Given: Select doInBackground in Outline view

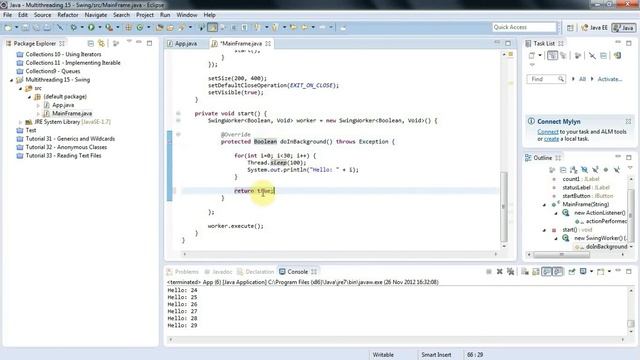Looking at the screenshot, I should point(606,247).
